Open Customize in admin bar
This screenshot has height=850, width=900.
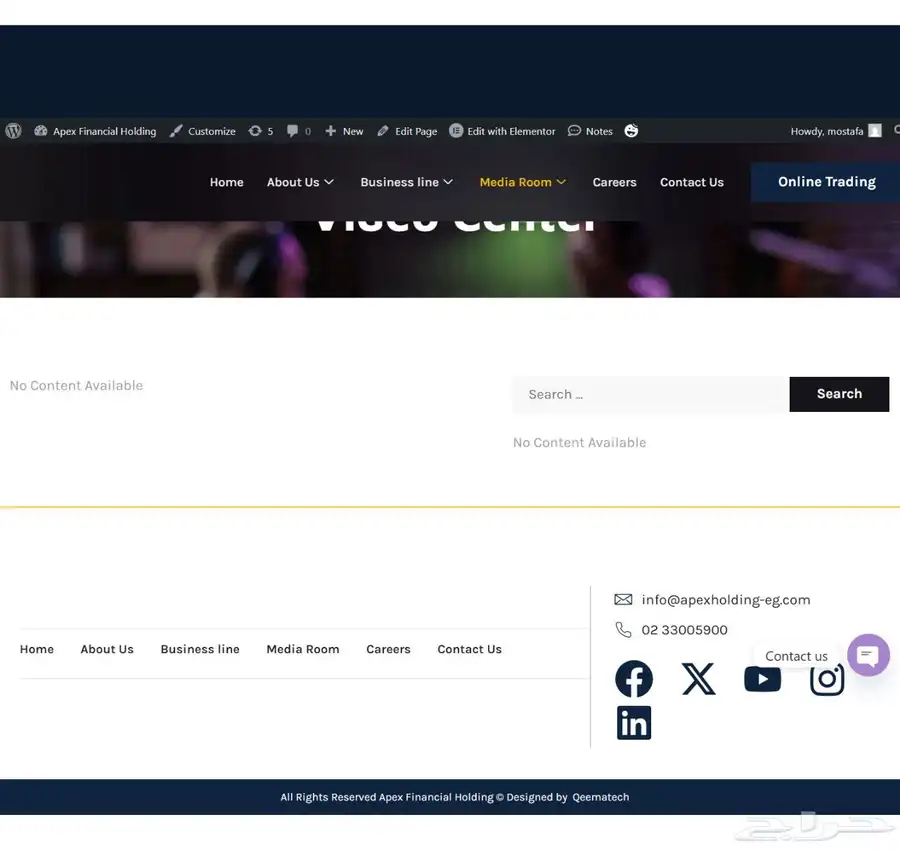point(203,131)
